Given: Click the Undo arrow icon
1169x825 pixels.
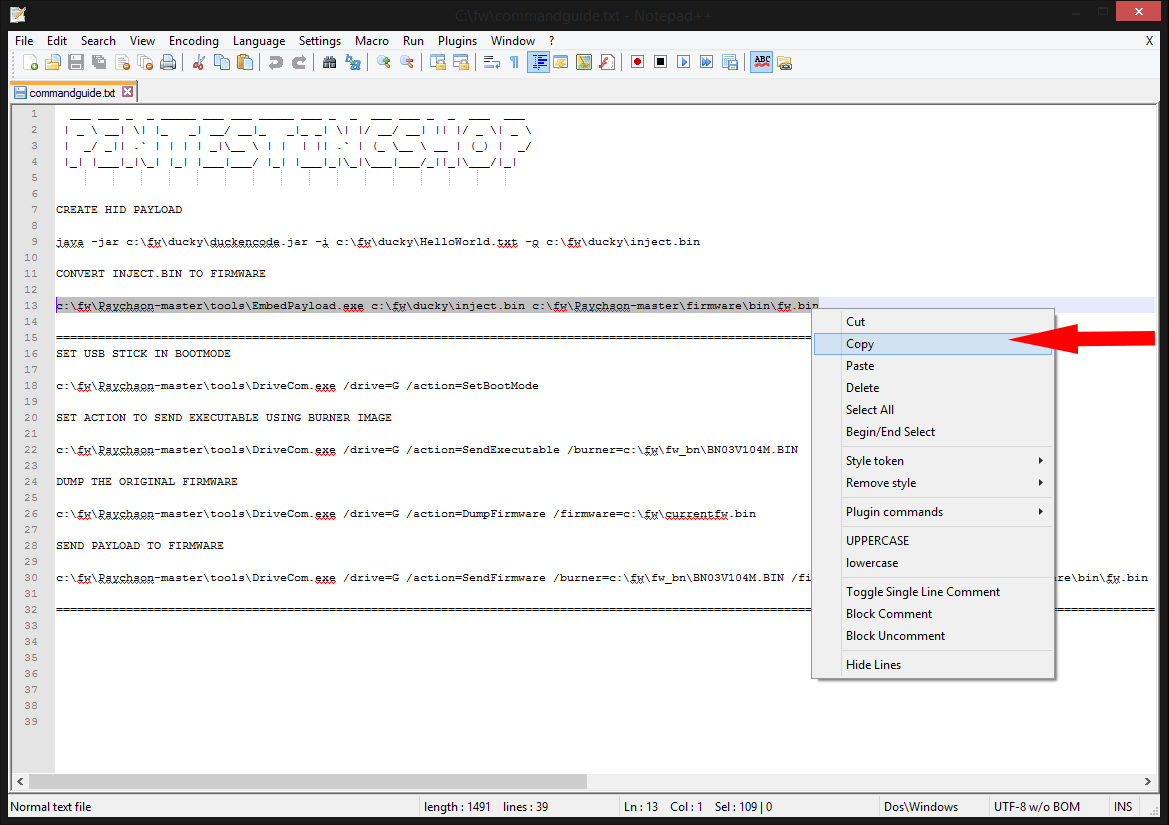Looking at the screenshot, I should click(x=276, y=63).
